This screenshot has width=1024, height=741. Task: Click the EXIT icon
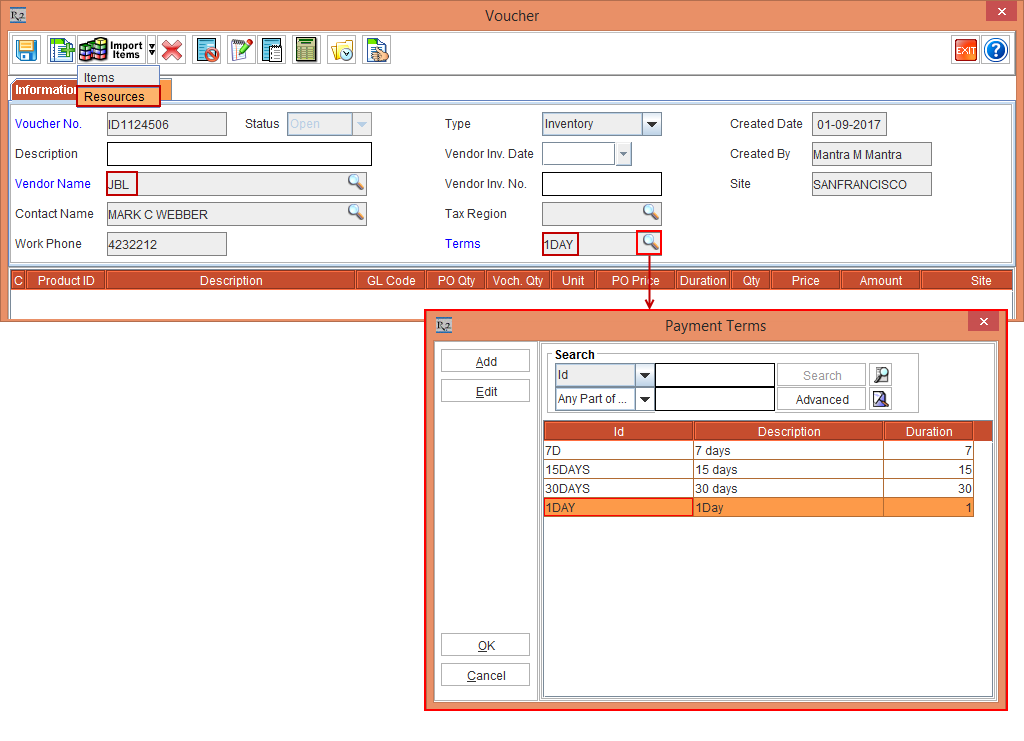(x=965, y=49)
